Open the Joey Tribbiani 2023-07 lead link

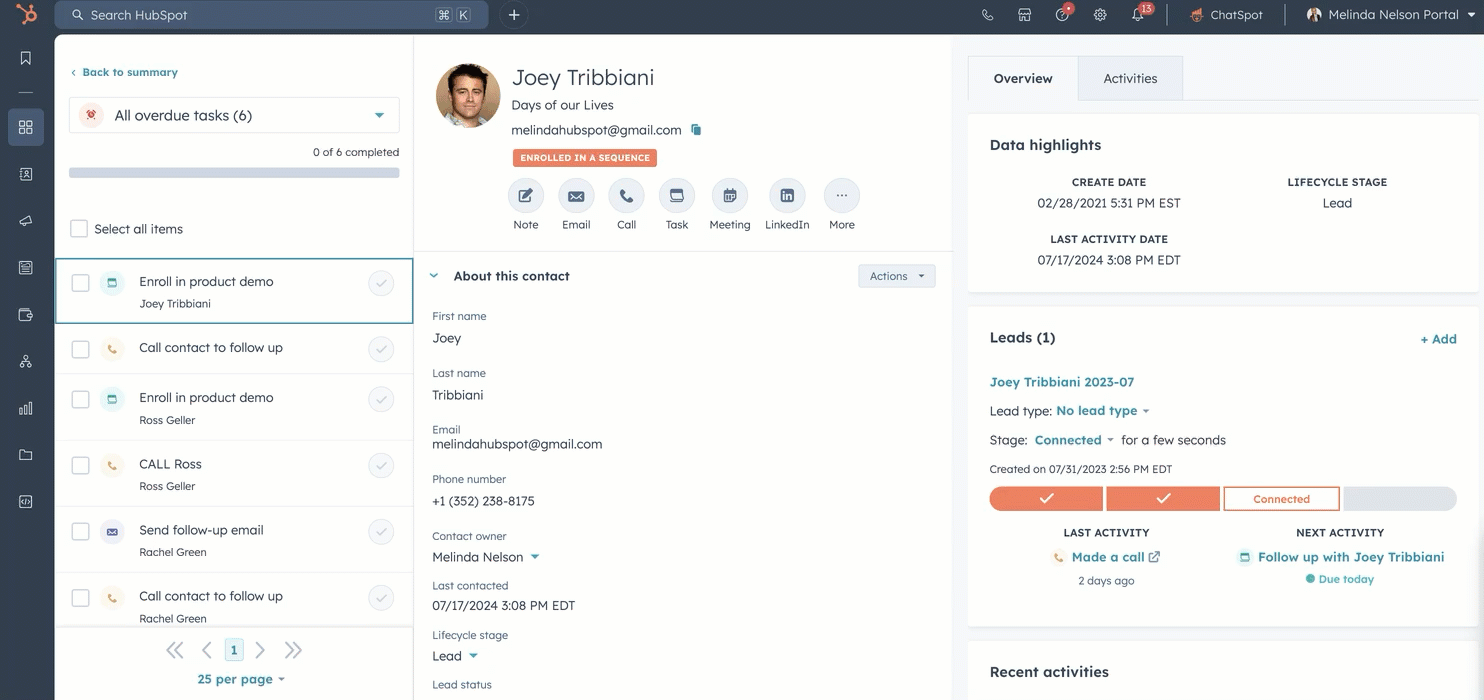tap(1061, 382)
